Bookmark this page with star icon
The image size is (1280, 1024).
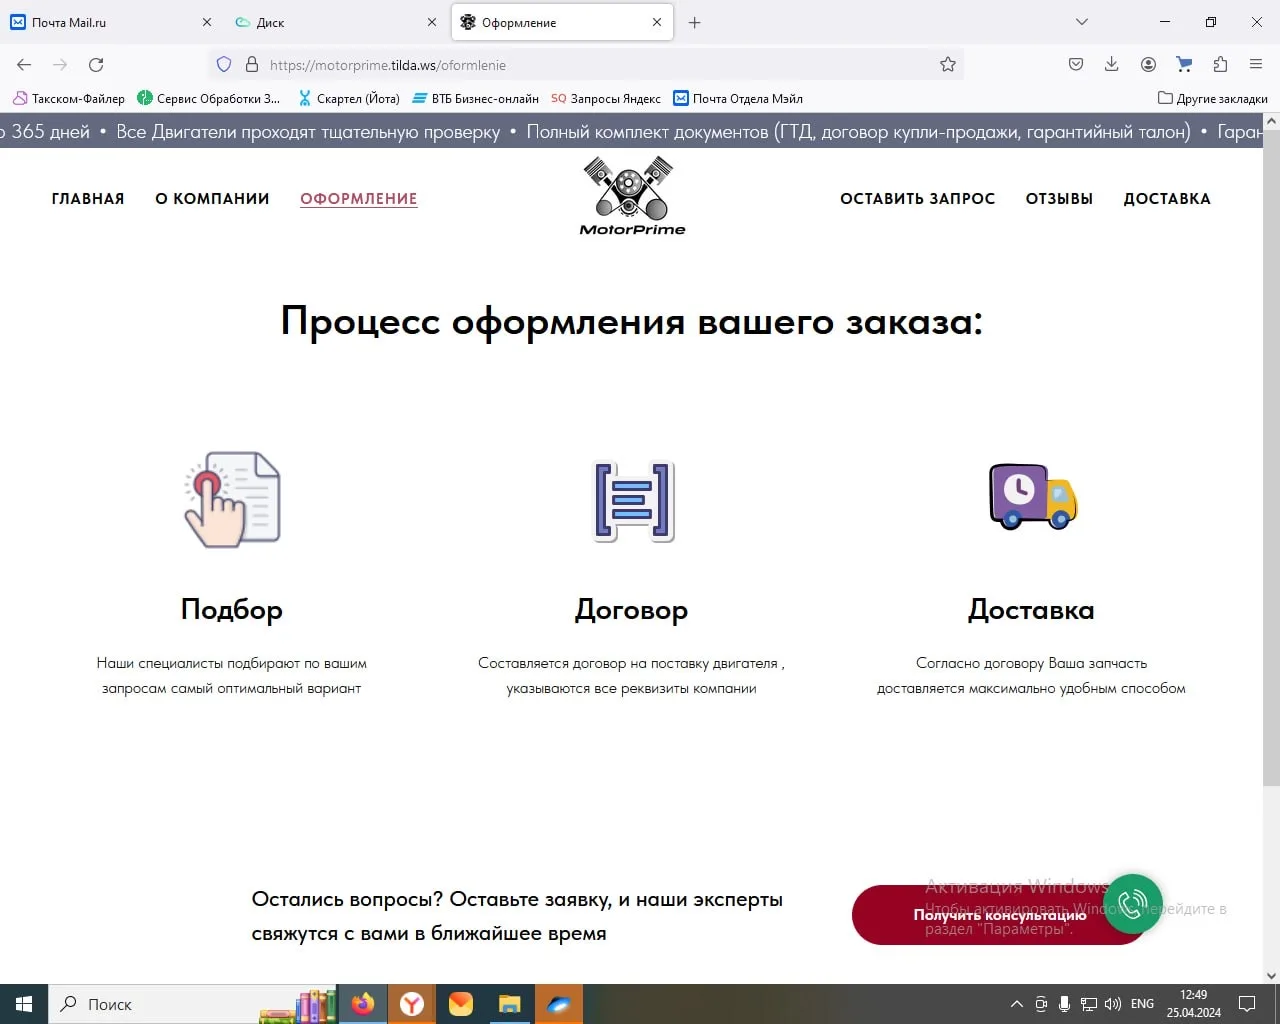coord(948,65)
